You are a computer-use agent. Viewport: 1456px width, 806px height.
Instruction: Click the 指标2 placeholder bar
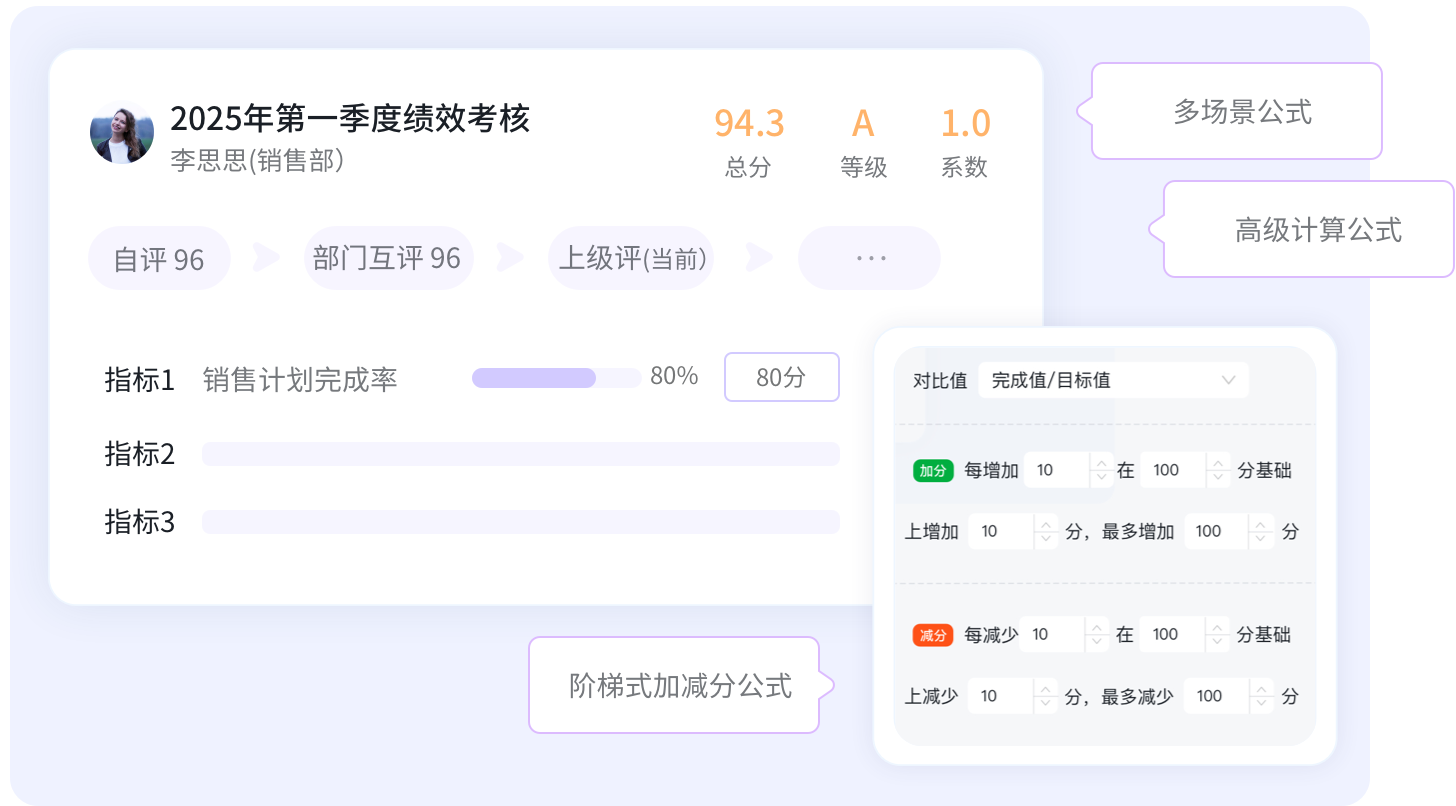pyautogui.click(x=520, y=454)
